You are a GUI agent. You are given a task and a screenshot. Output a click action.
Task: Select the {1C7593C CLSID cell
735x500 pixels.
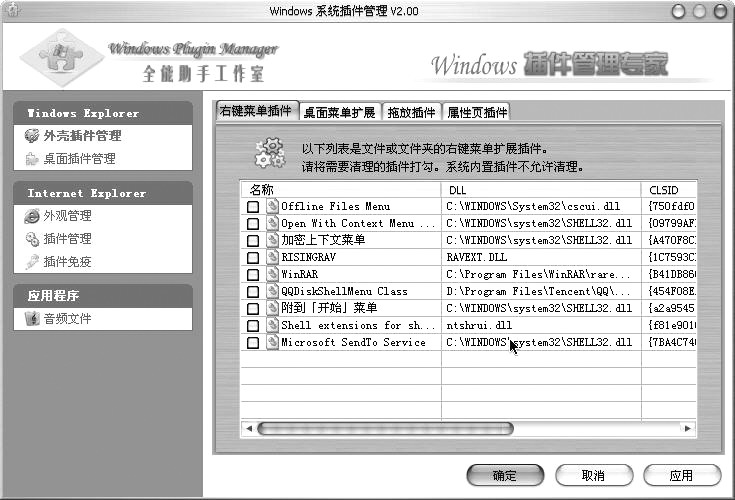(669, 257)
